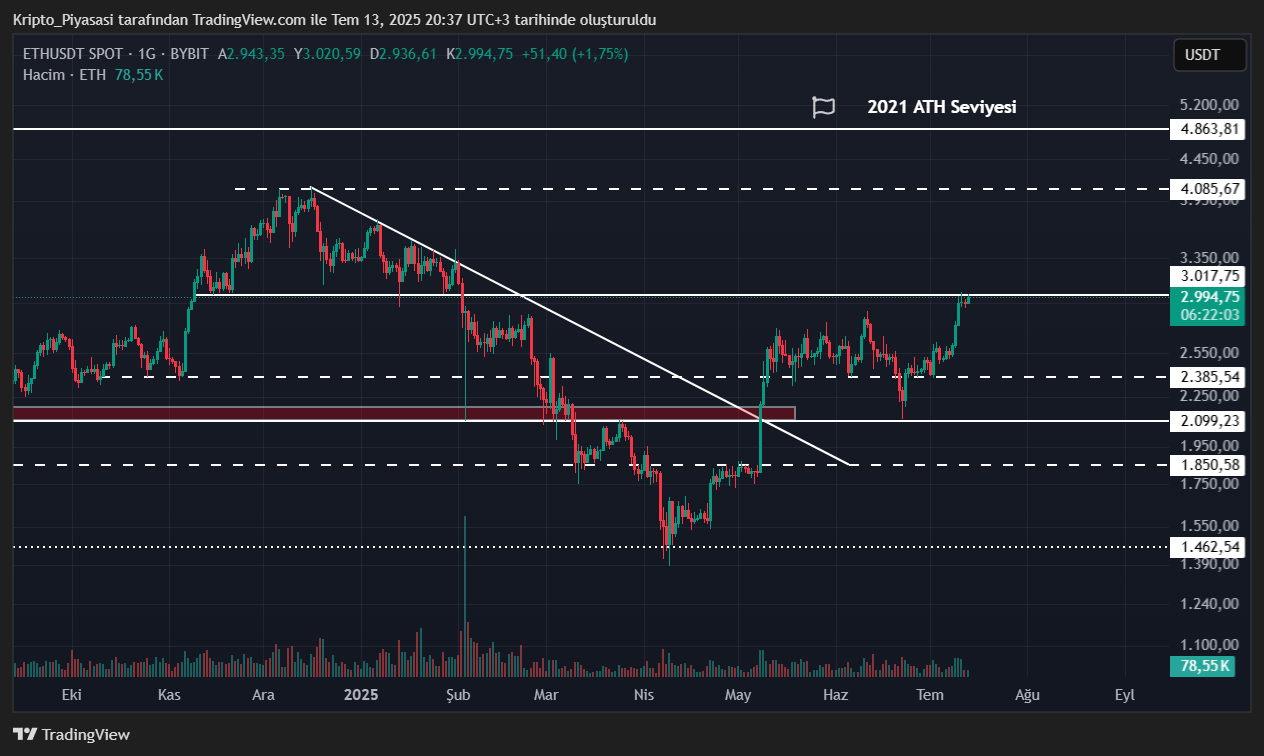Click the Tem month label on time axis

click(x=930, y=694)
